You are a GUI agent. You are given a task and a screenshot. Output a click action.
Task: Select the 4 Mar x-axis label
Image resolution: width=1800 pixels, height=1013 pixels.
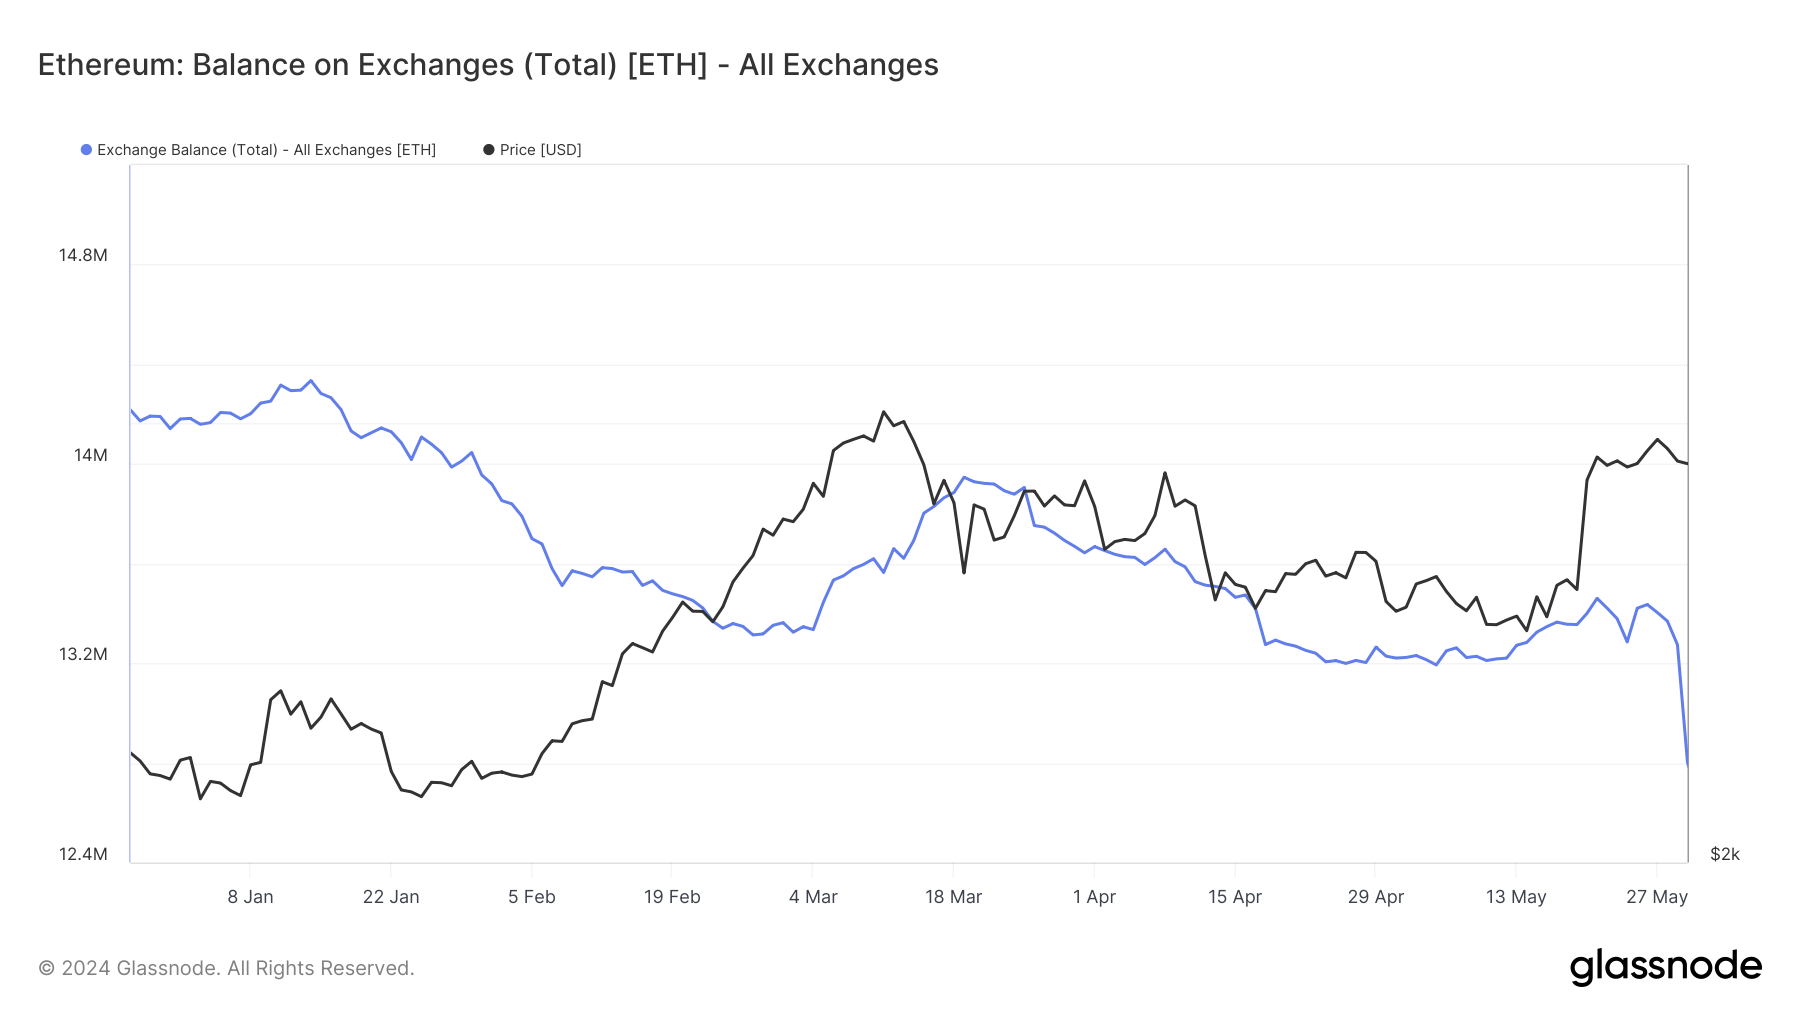[813, 897]
